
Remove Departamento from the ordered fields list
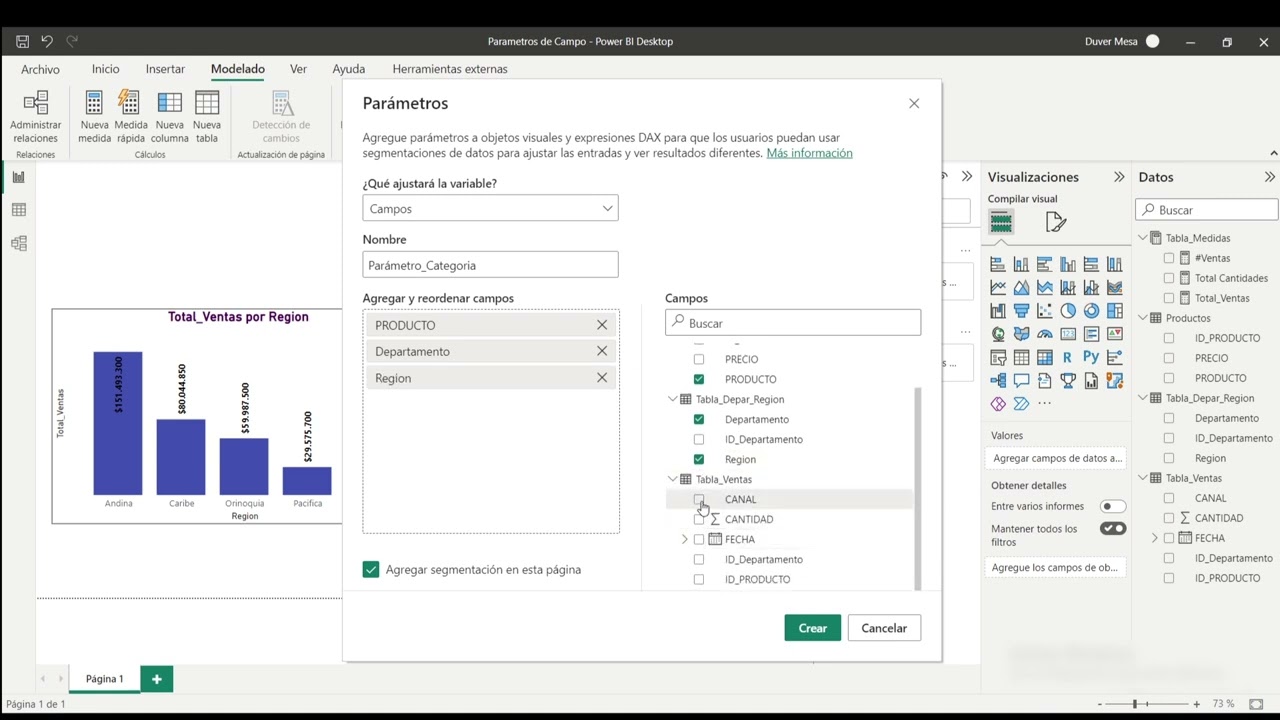click(602, 351)
